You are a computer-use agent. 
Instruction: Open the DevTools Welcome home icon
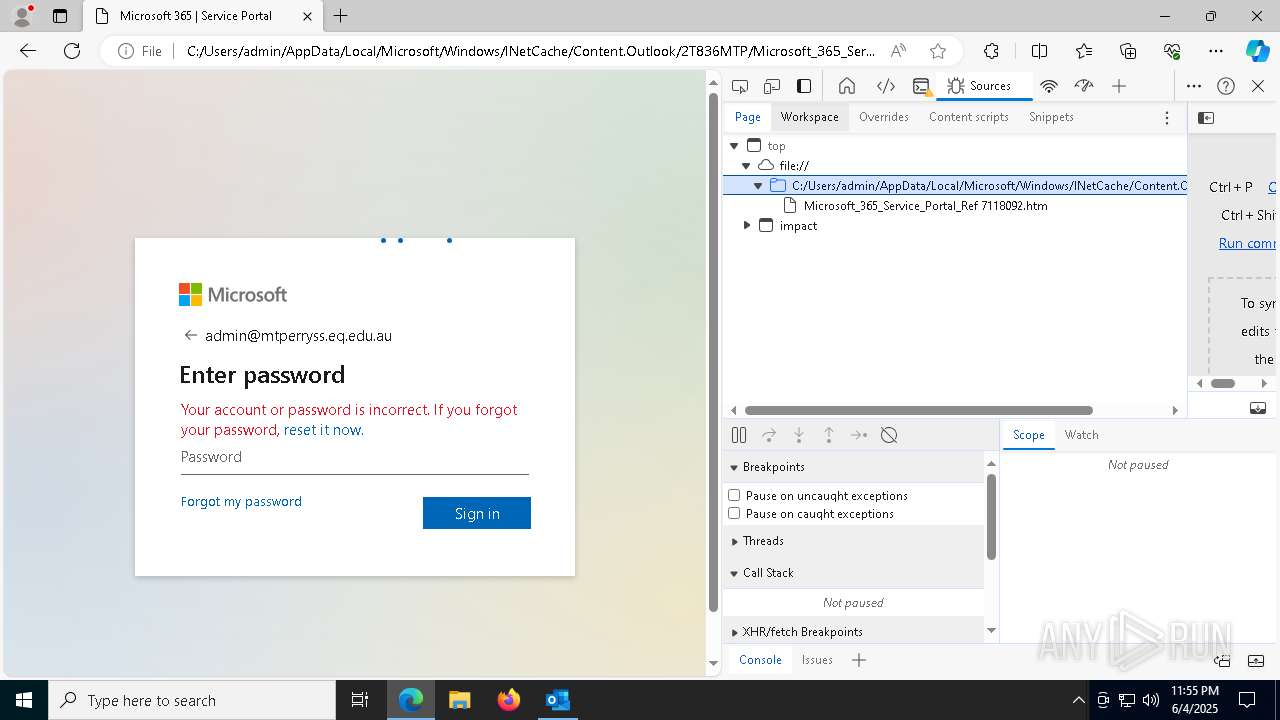coord(847,86)
